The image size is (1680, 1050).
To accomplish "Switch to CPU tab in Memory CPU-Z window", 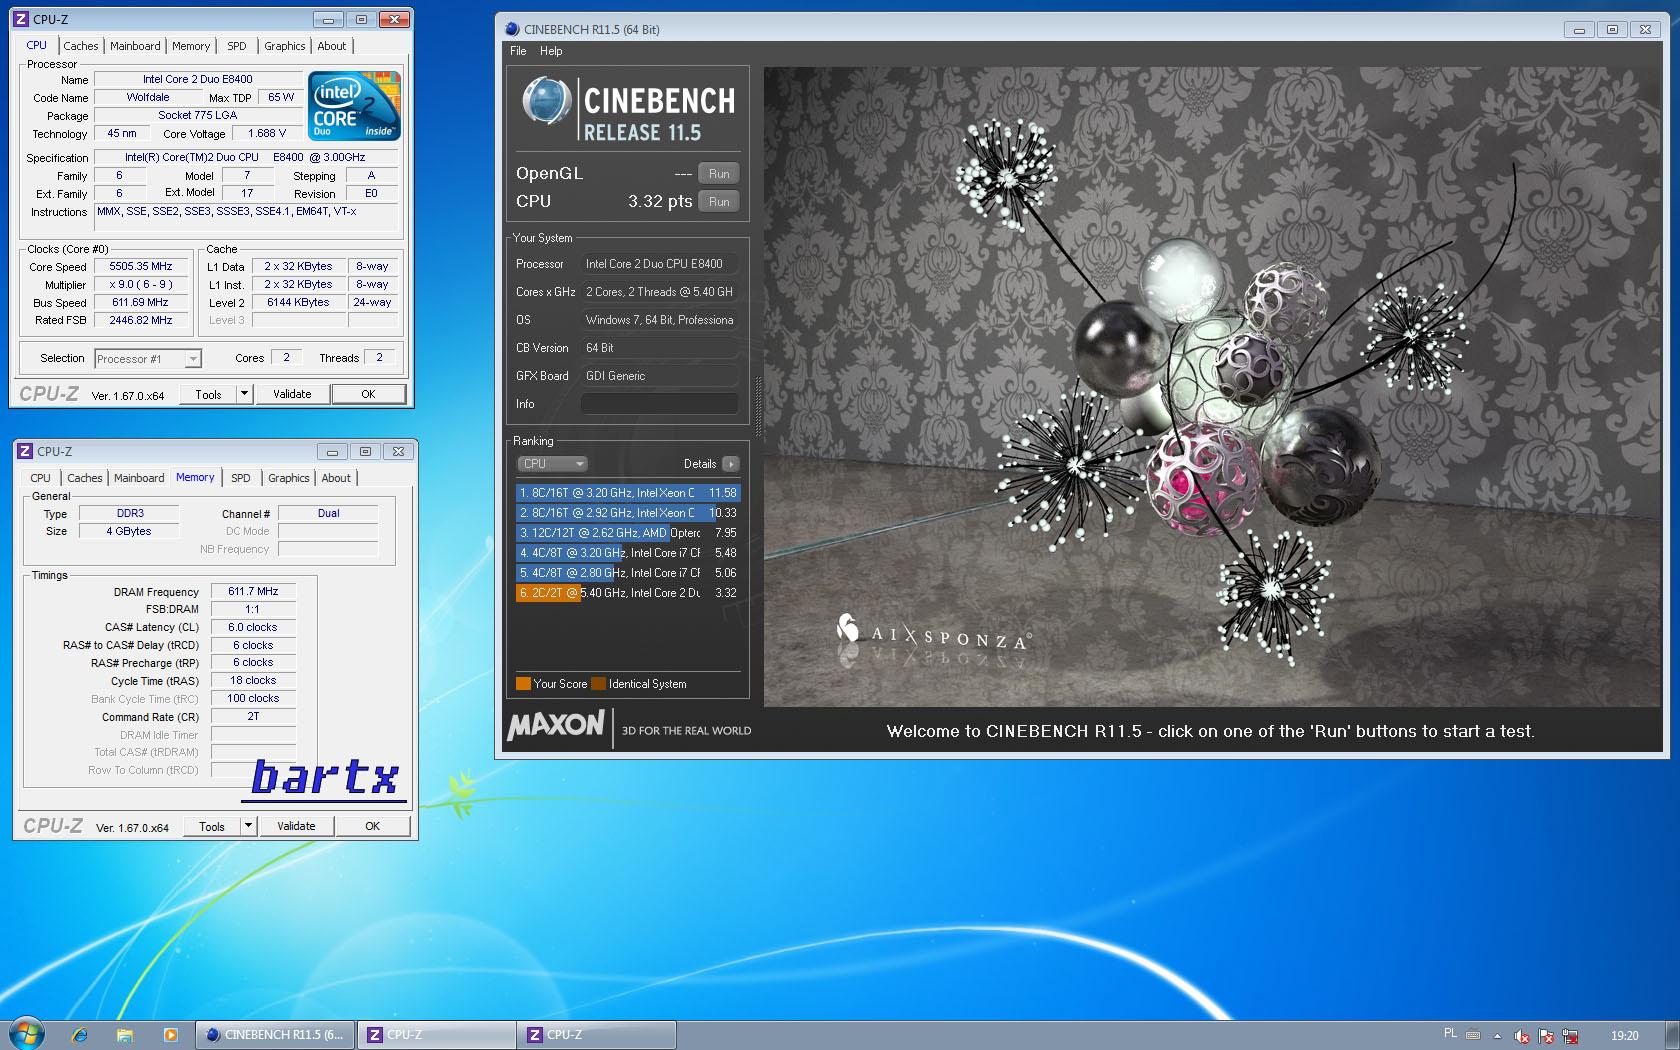I will pyautogui.click(x=40, y=478).
